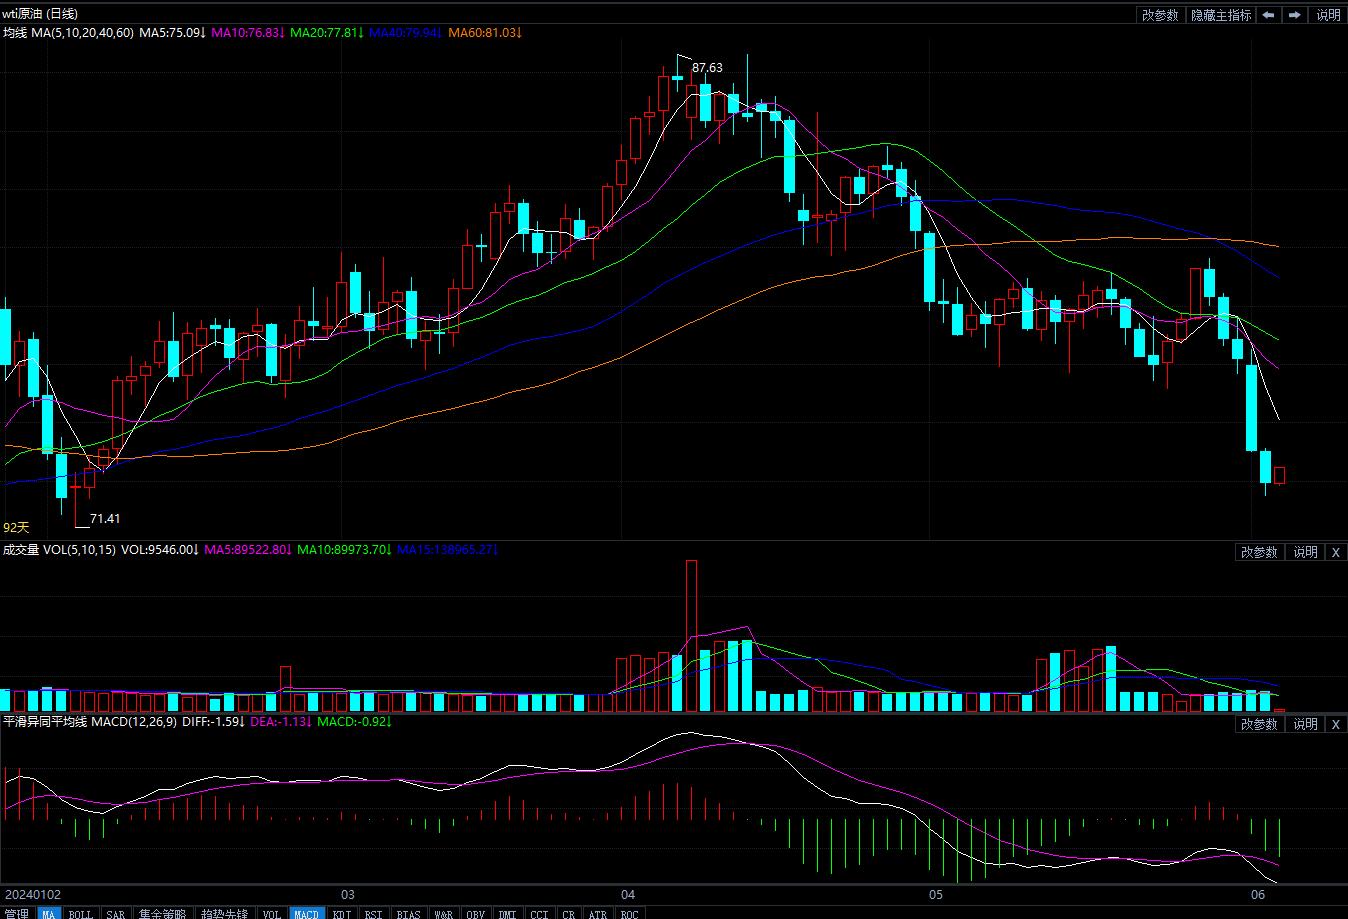Screen dimensions: 1348x919
Task: Switch to the ROC indicator tab
Action: coord(629,914)
